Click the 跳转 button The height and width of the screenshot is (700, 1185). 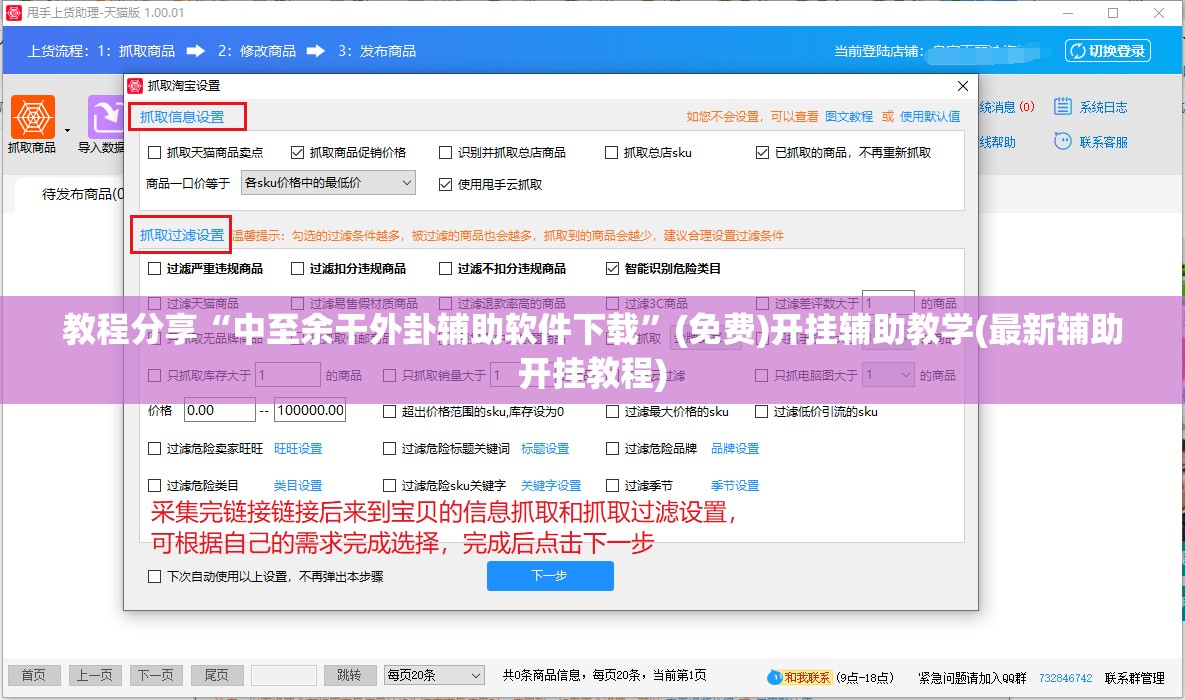click(349, 675)
